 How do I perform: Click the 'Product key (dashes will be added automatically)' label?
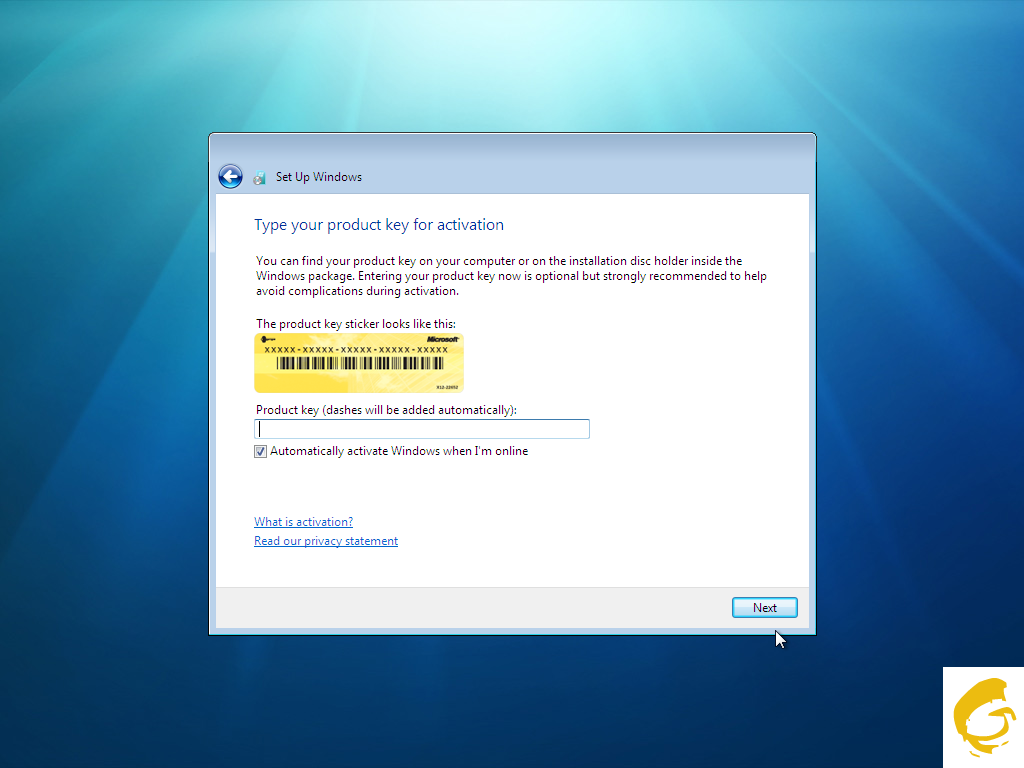[x=386, y=410]
